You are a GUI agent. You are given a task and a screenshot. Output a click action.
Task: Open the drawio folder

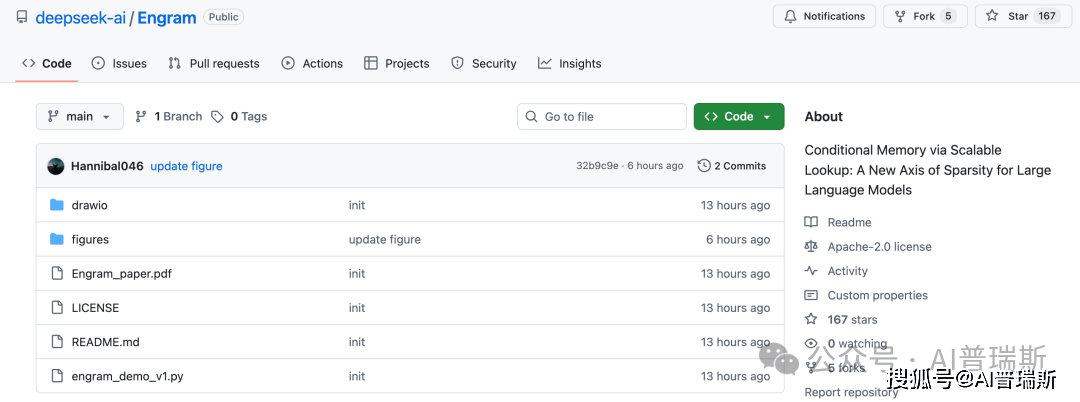pyautogui.click(x=90, y=205)
